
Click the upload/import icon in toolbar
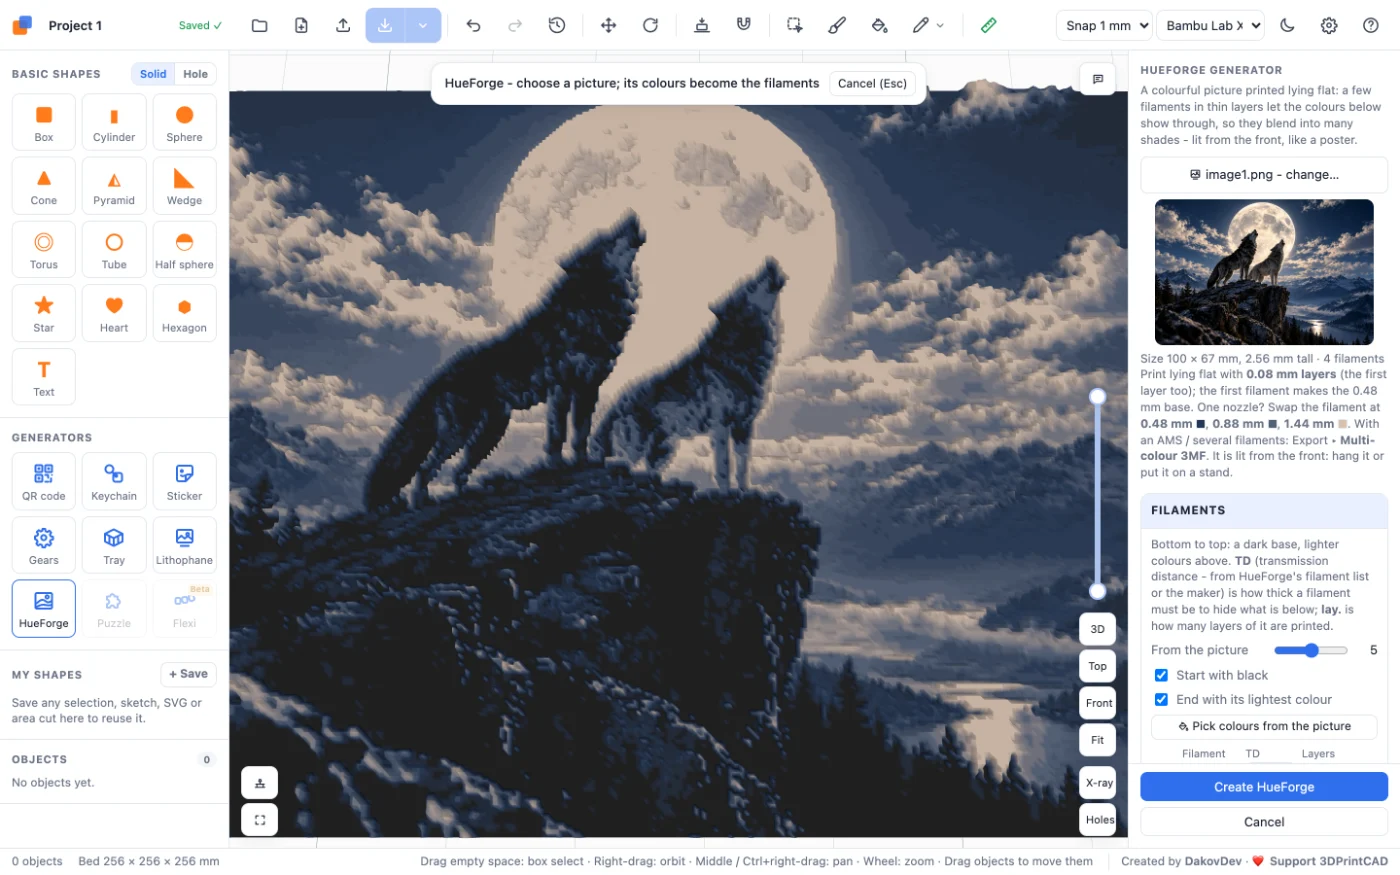point(343,25)
